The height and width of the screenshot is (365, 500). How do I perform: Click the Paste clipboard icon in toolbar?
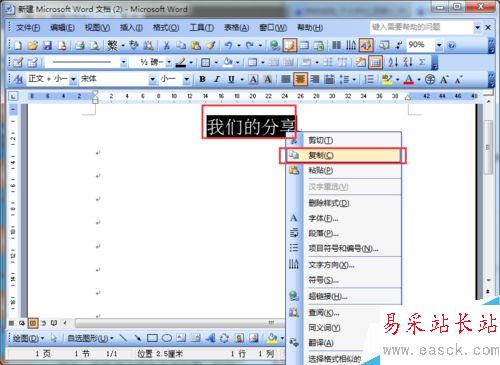(x=196, y=45)
